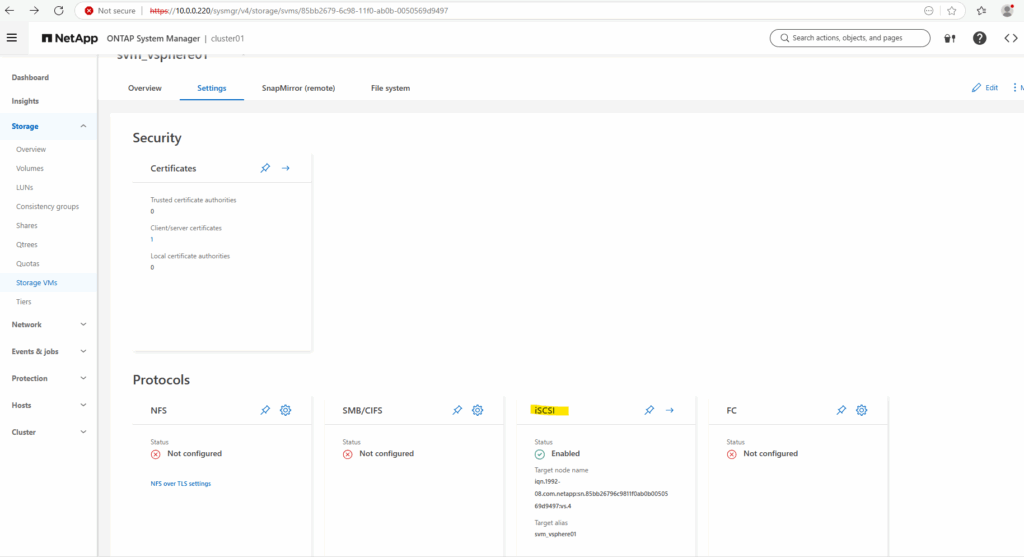Click the search actions, objects, and pages field
1024x557 pixels.
tap(850, 38)
